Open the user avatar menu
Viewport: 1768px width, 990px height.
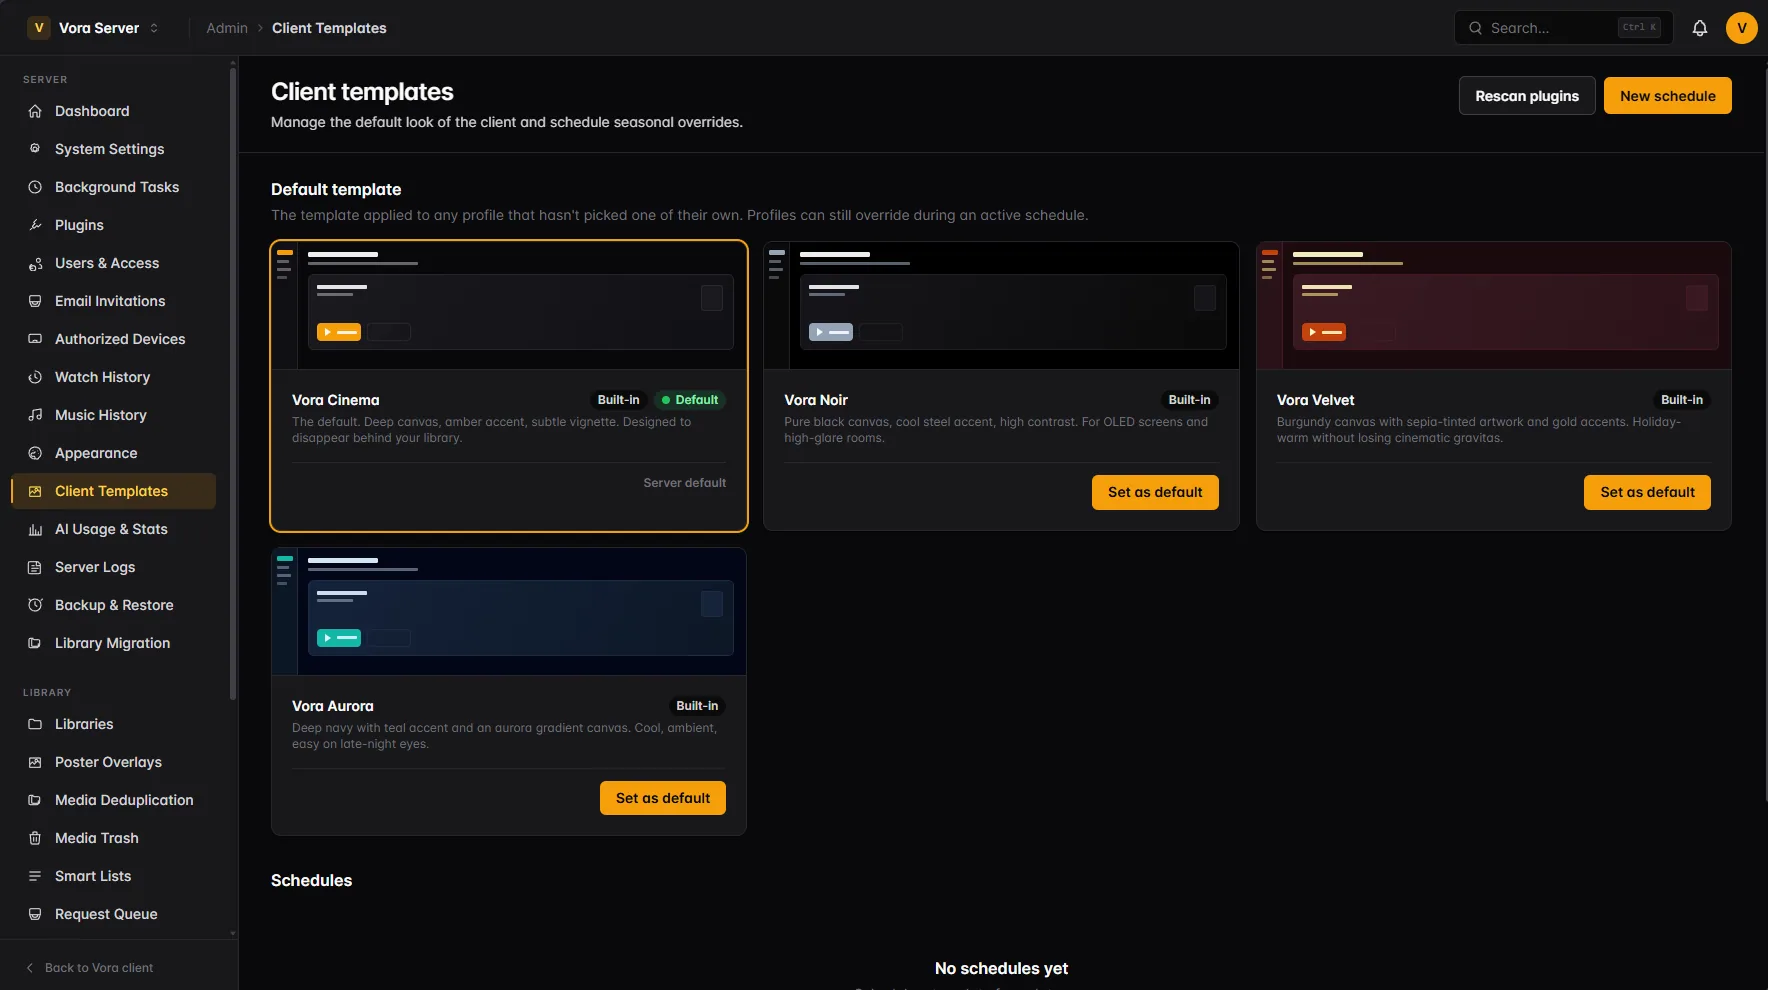pos(1742,28)
